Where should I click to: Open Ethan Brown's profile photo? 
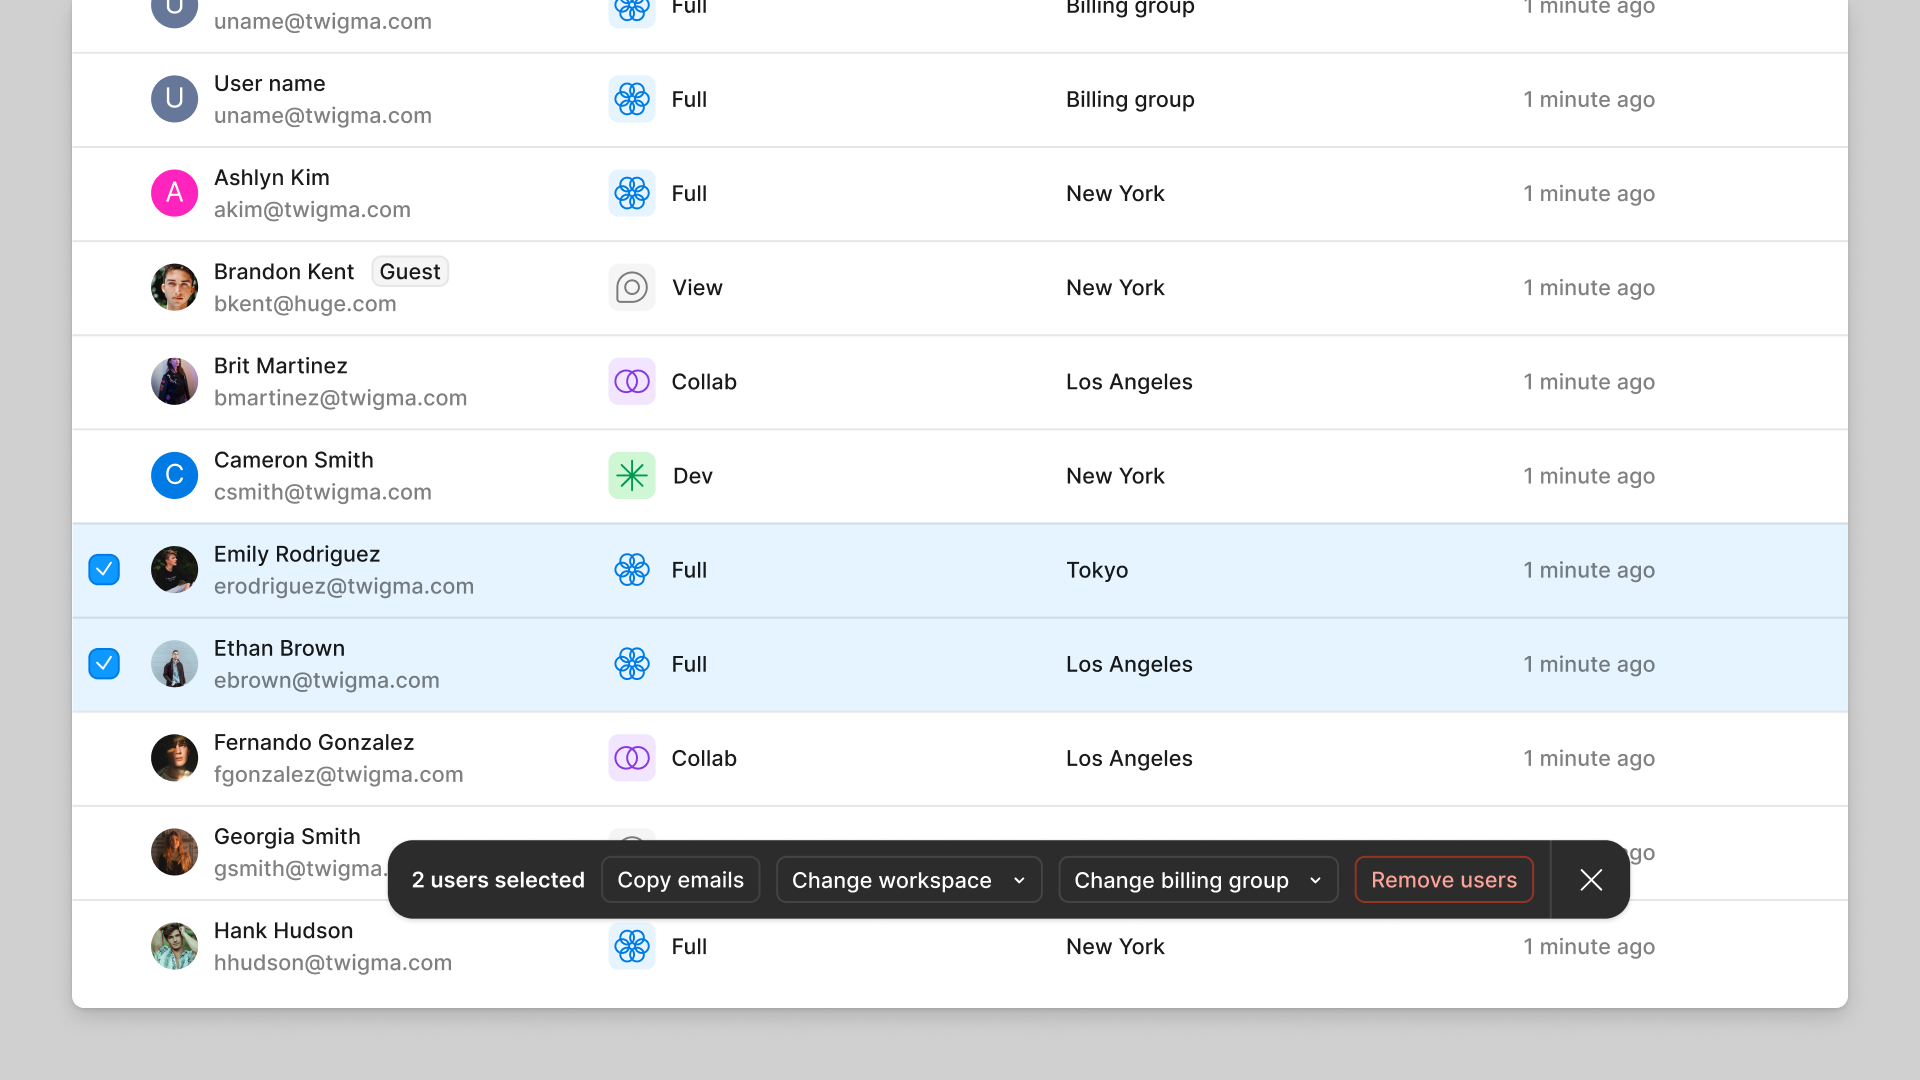click(174, 664)
